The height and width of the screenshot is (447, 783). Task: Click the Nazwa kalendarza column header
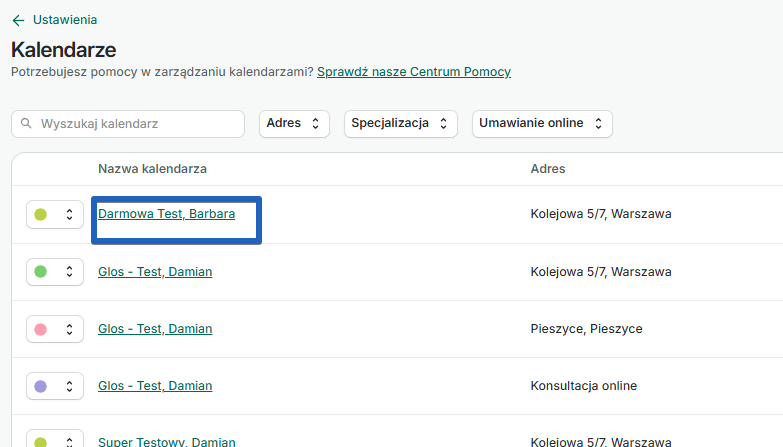152,169
